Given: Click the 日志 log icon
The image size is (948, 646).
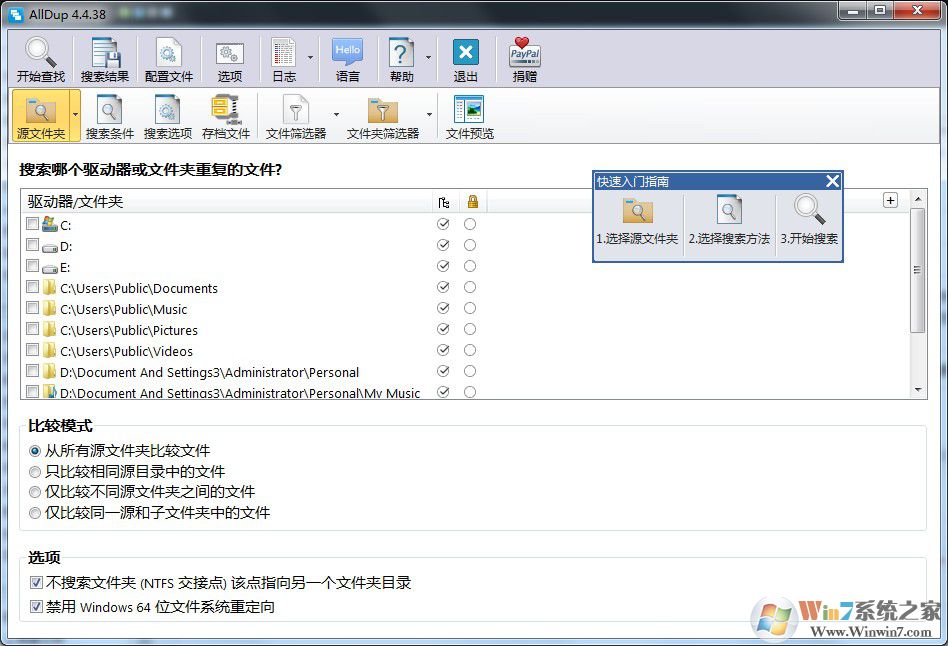Looking at the screenshot, I should click(285, 52).
